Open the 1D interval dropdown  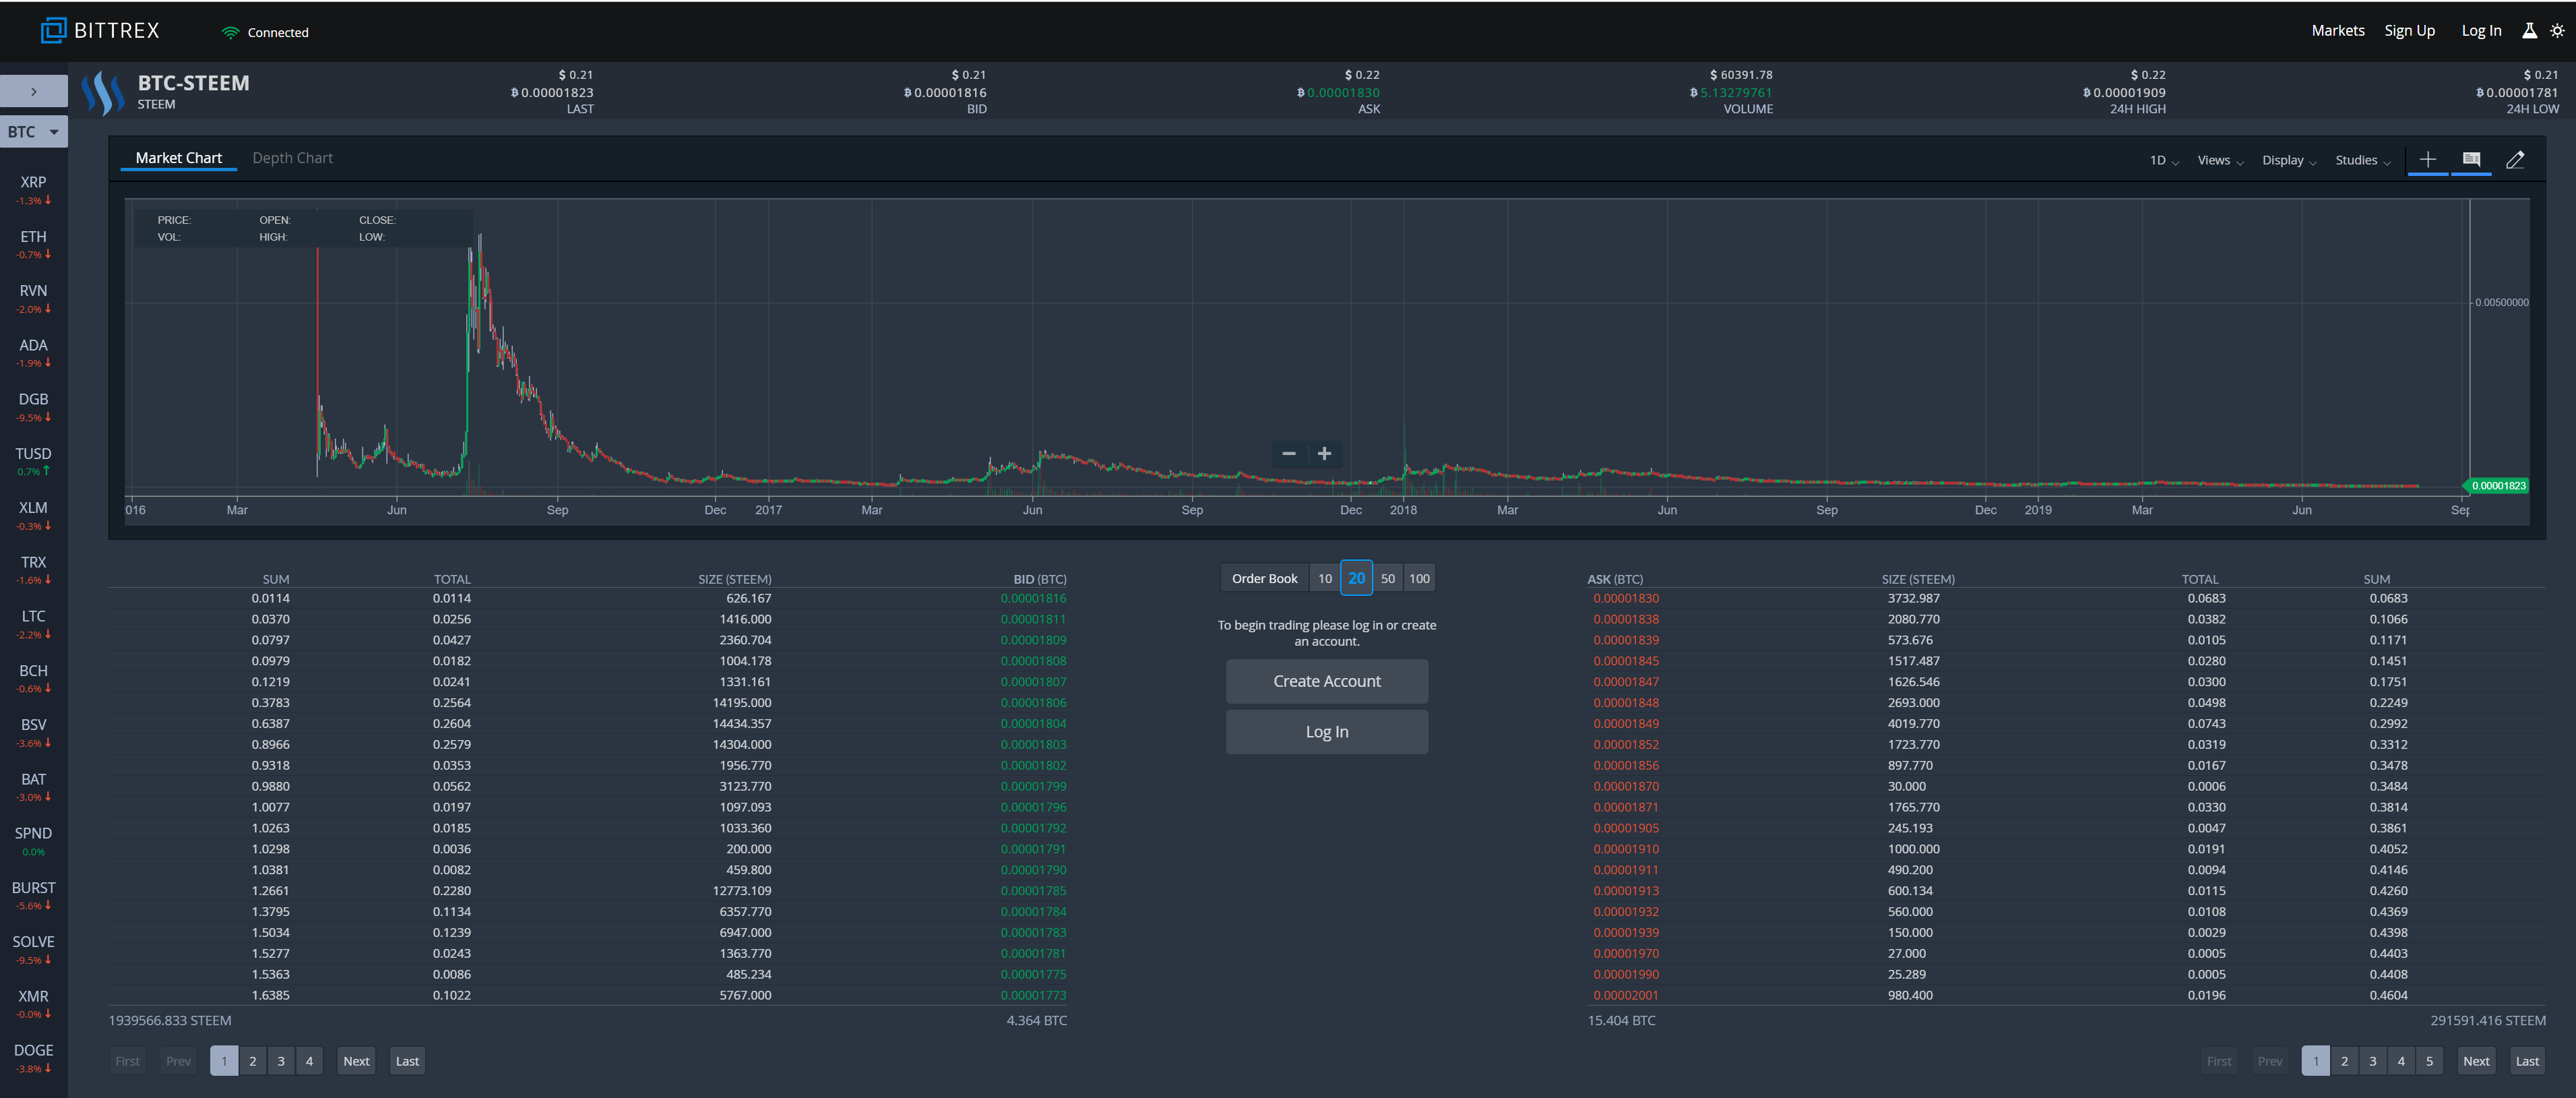pos(2164,160)
